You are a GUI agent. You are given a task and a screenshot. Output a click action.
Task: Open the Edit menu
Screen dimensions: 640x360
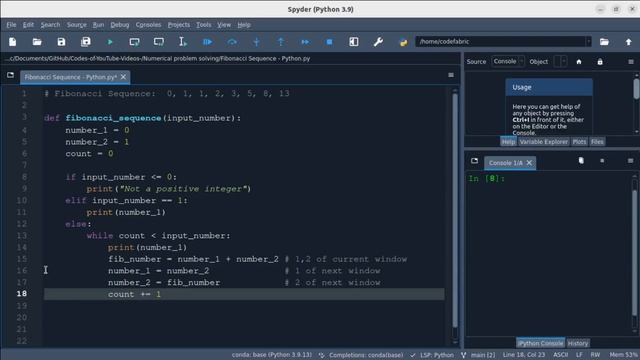(x=28, y=25)
